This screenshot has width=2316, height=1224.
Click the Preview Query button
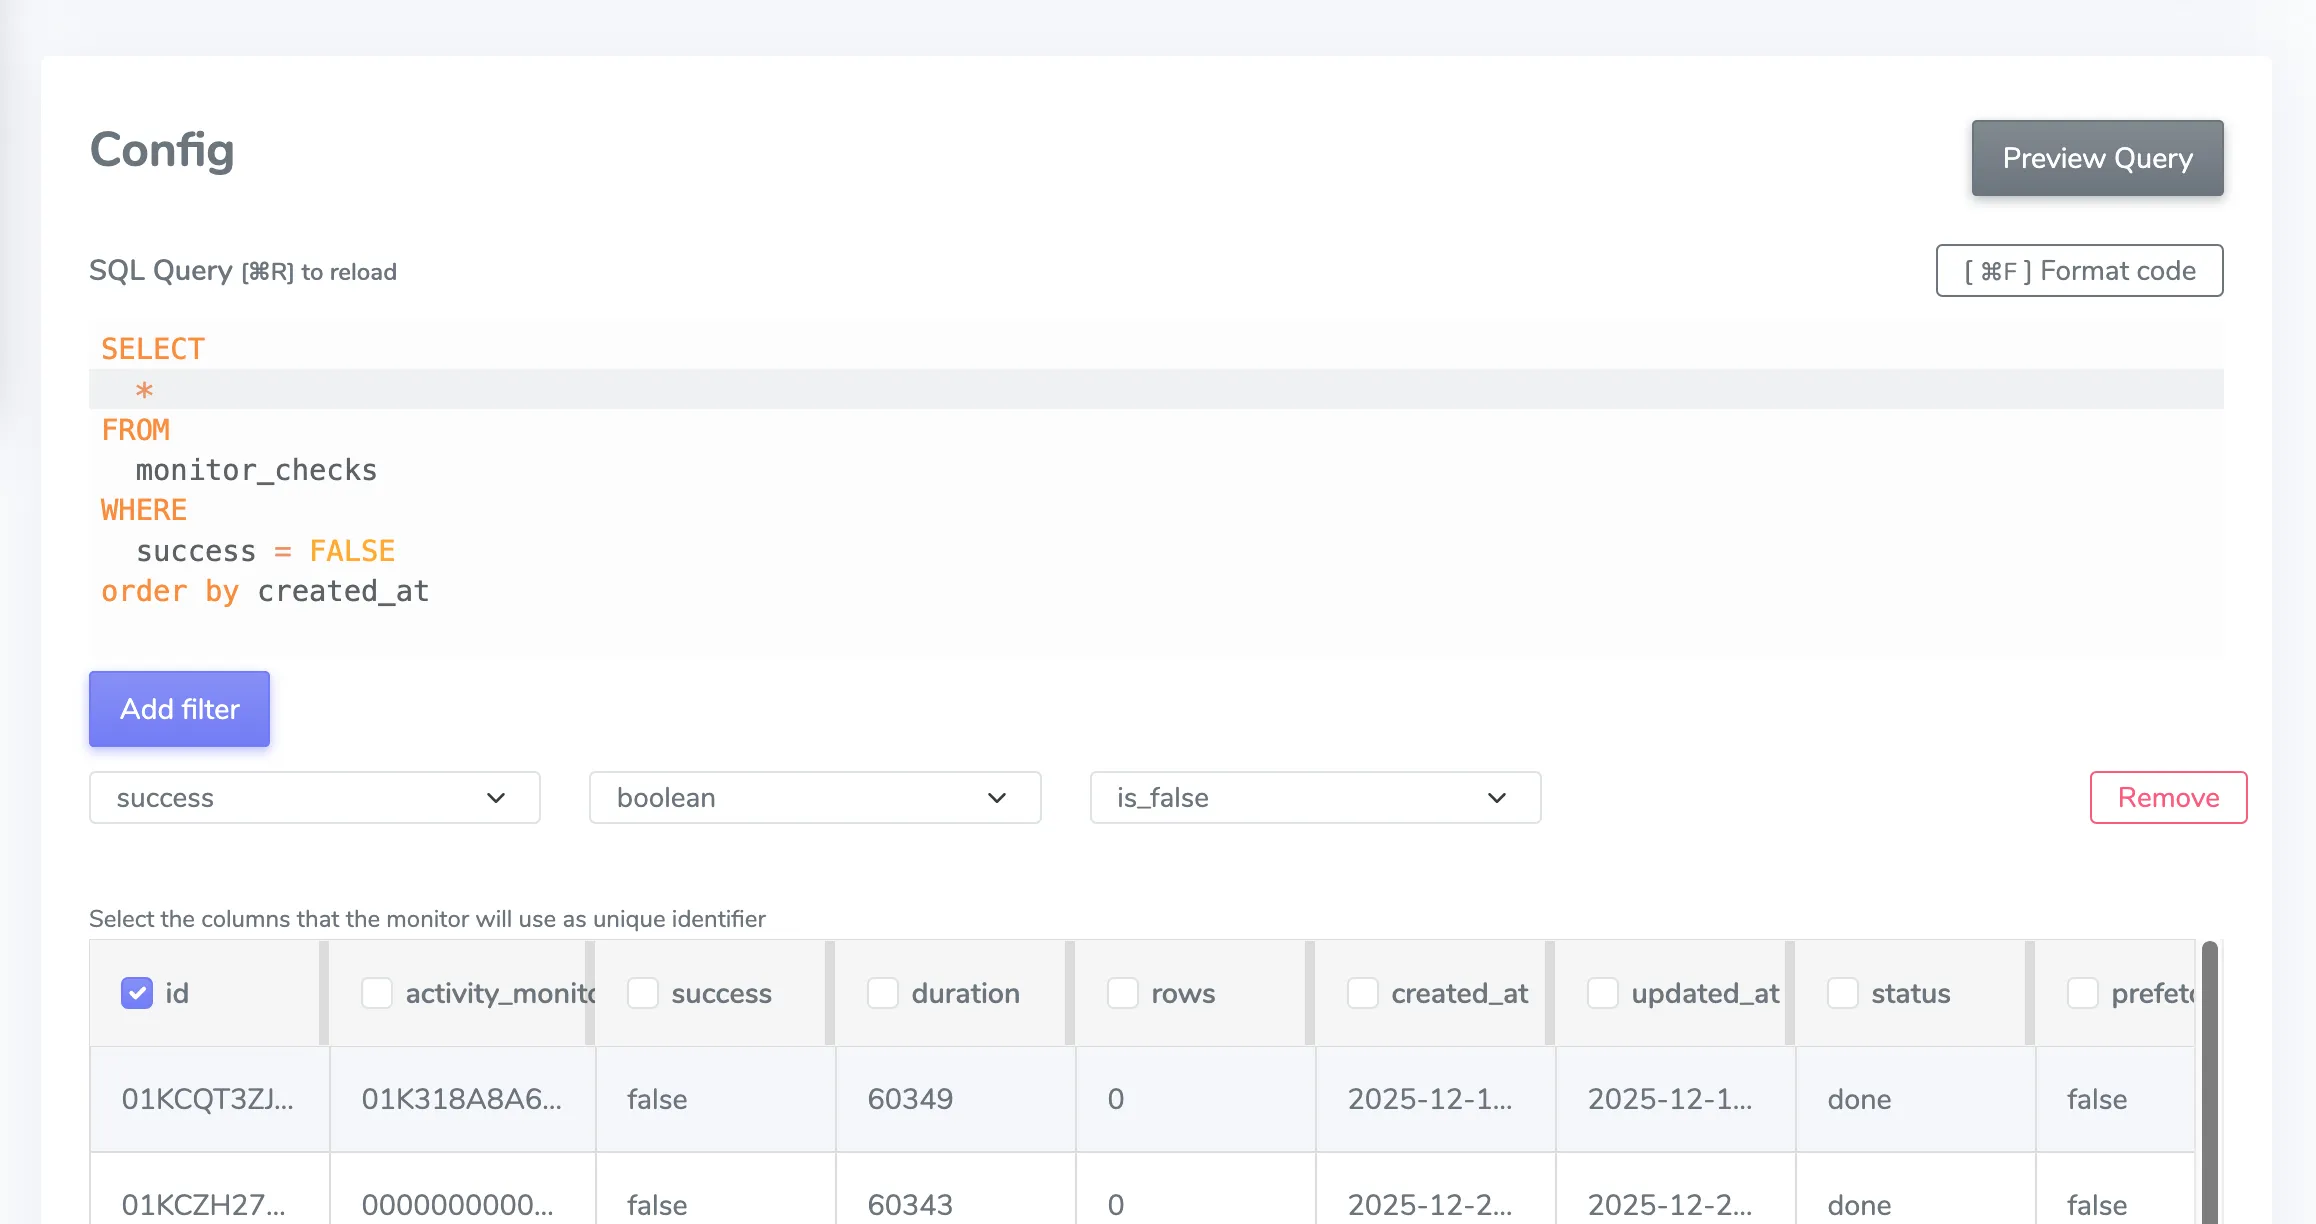point(2097,158)
